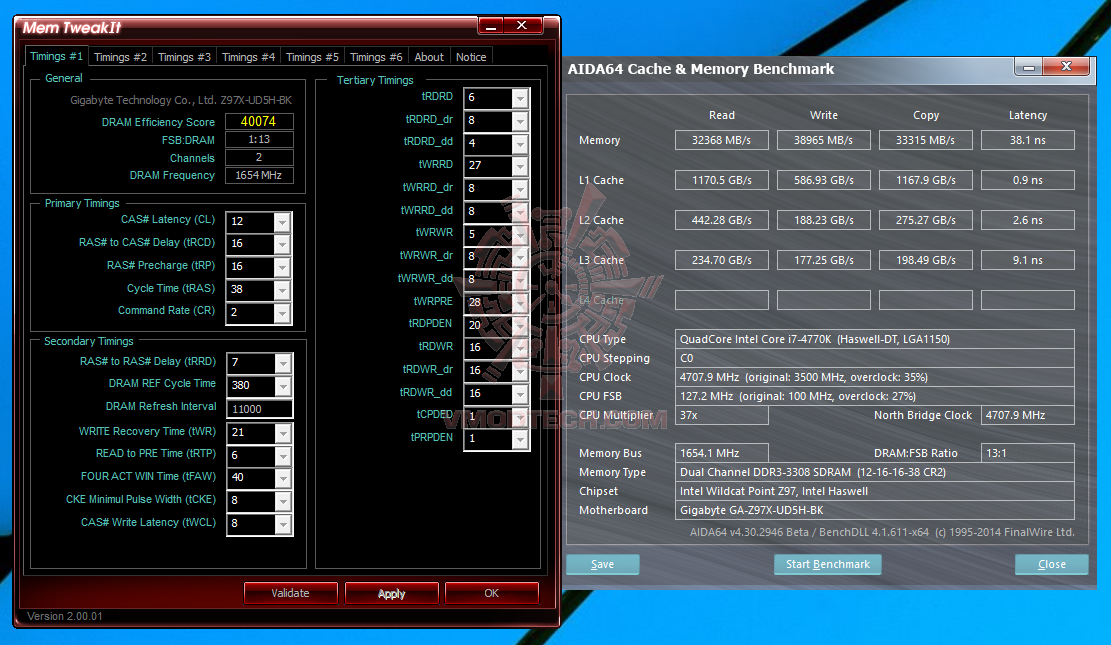Switch to the Notice tab

click(x=471, y=57)
